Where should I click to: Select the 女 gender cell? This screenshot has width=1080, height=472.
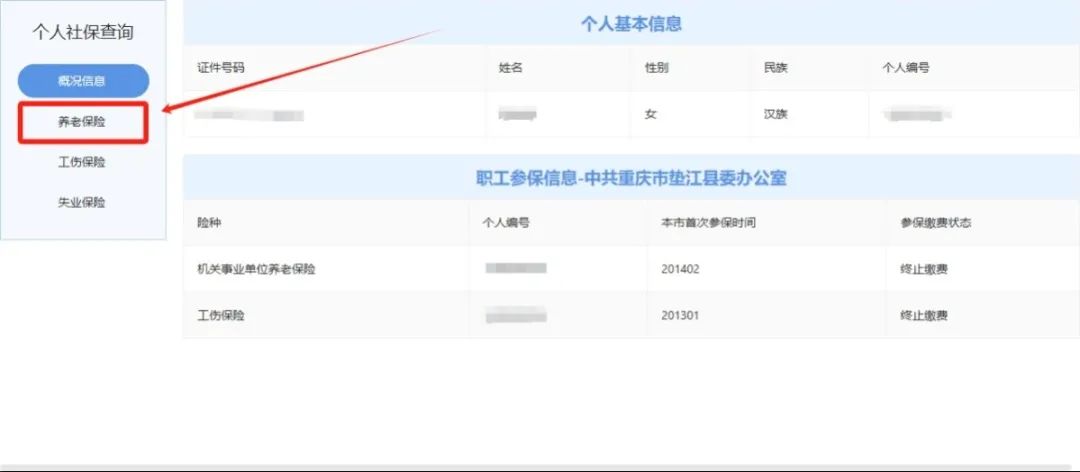pos(651,114)
